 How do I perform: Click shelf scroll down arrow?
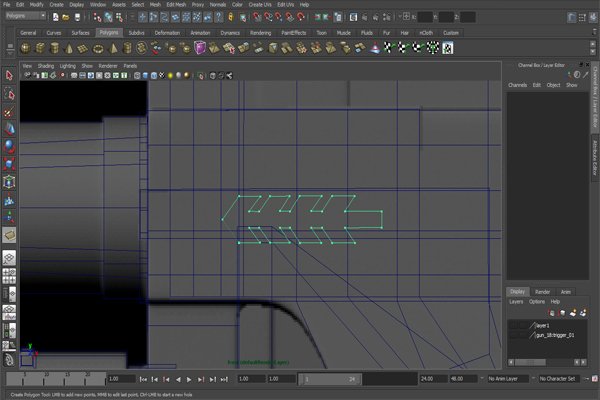coord(593,52)
